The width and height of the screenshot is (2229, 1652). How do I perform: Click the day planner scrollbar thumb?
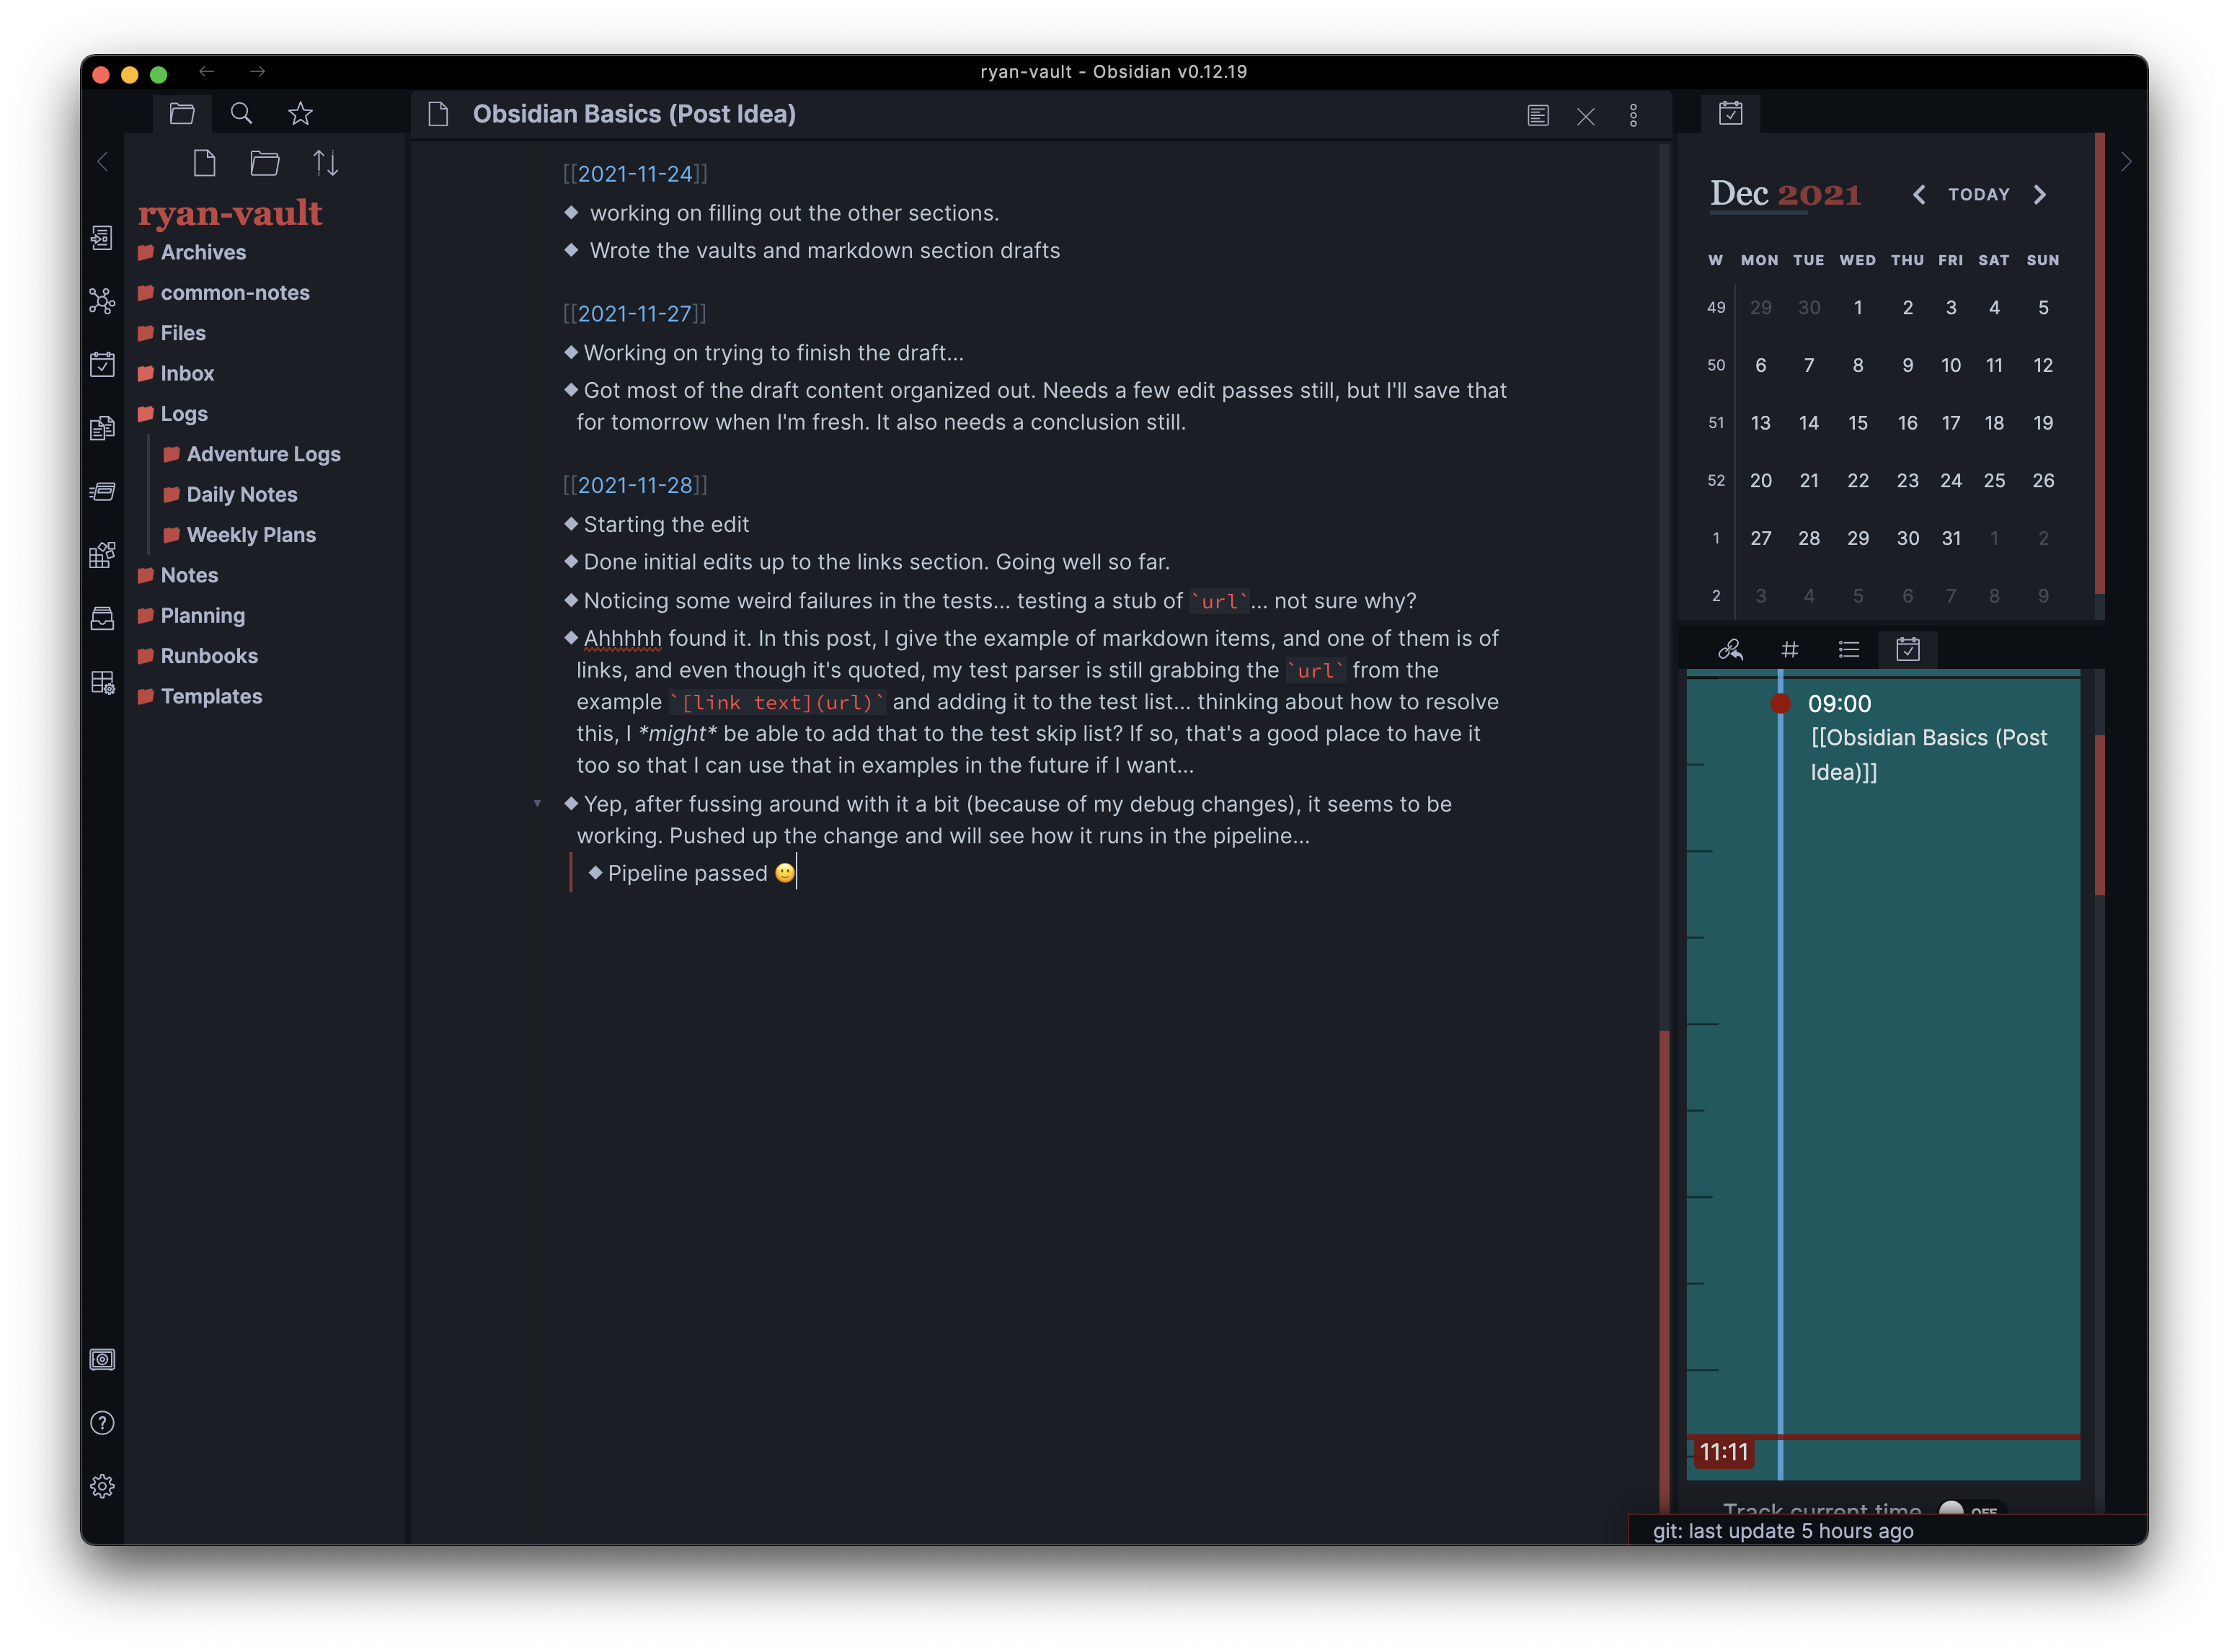[x=2099, y=815]
